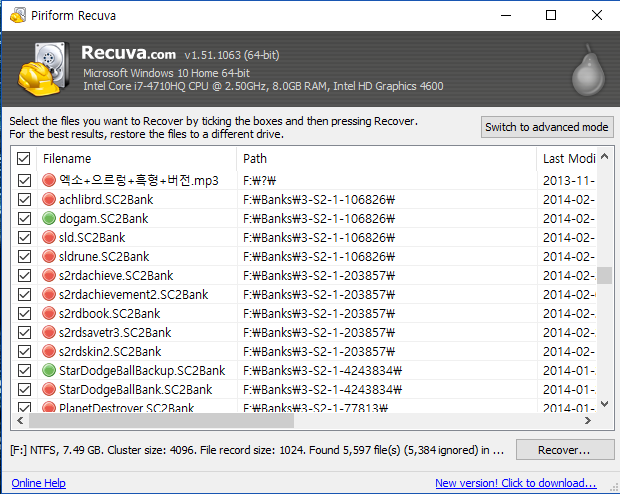Click green status dot of dogam.SC2Bank
Viewport: 620px width, 494px height.
[49, 218]
